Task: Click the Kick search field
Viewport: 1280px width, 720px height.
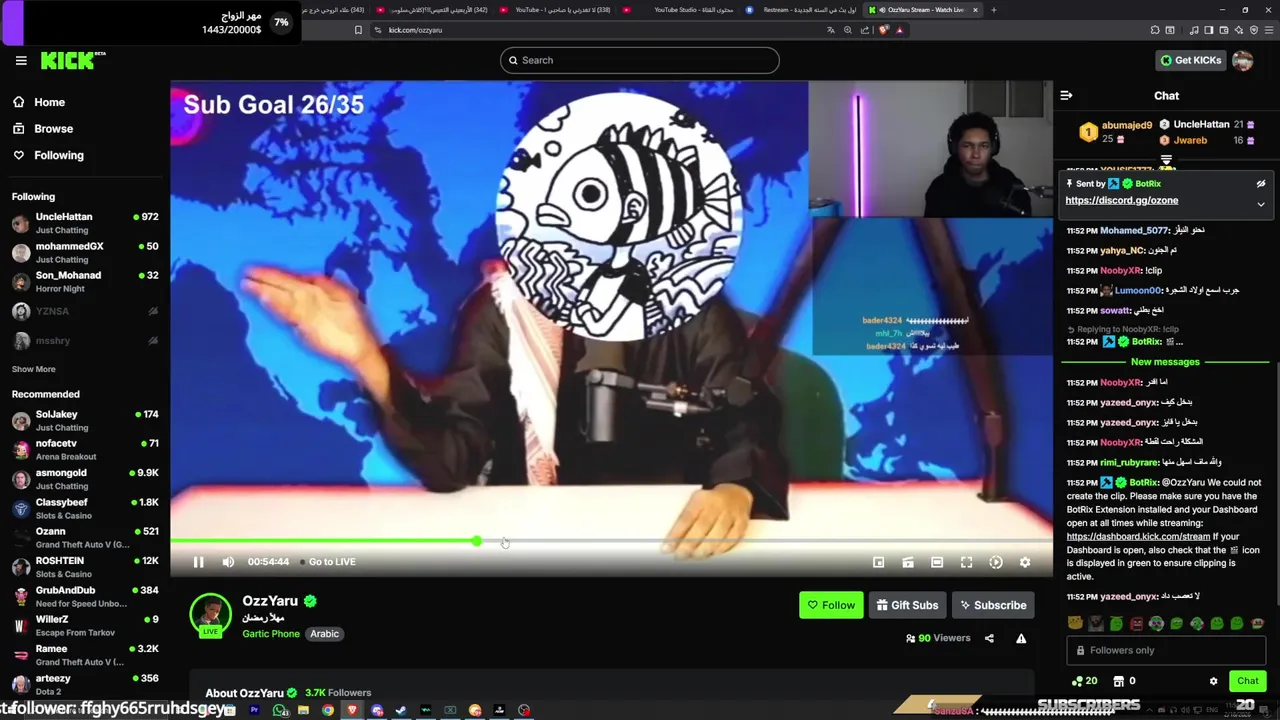Action: (639, 60)
